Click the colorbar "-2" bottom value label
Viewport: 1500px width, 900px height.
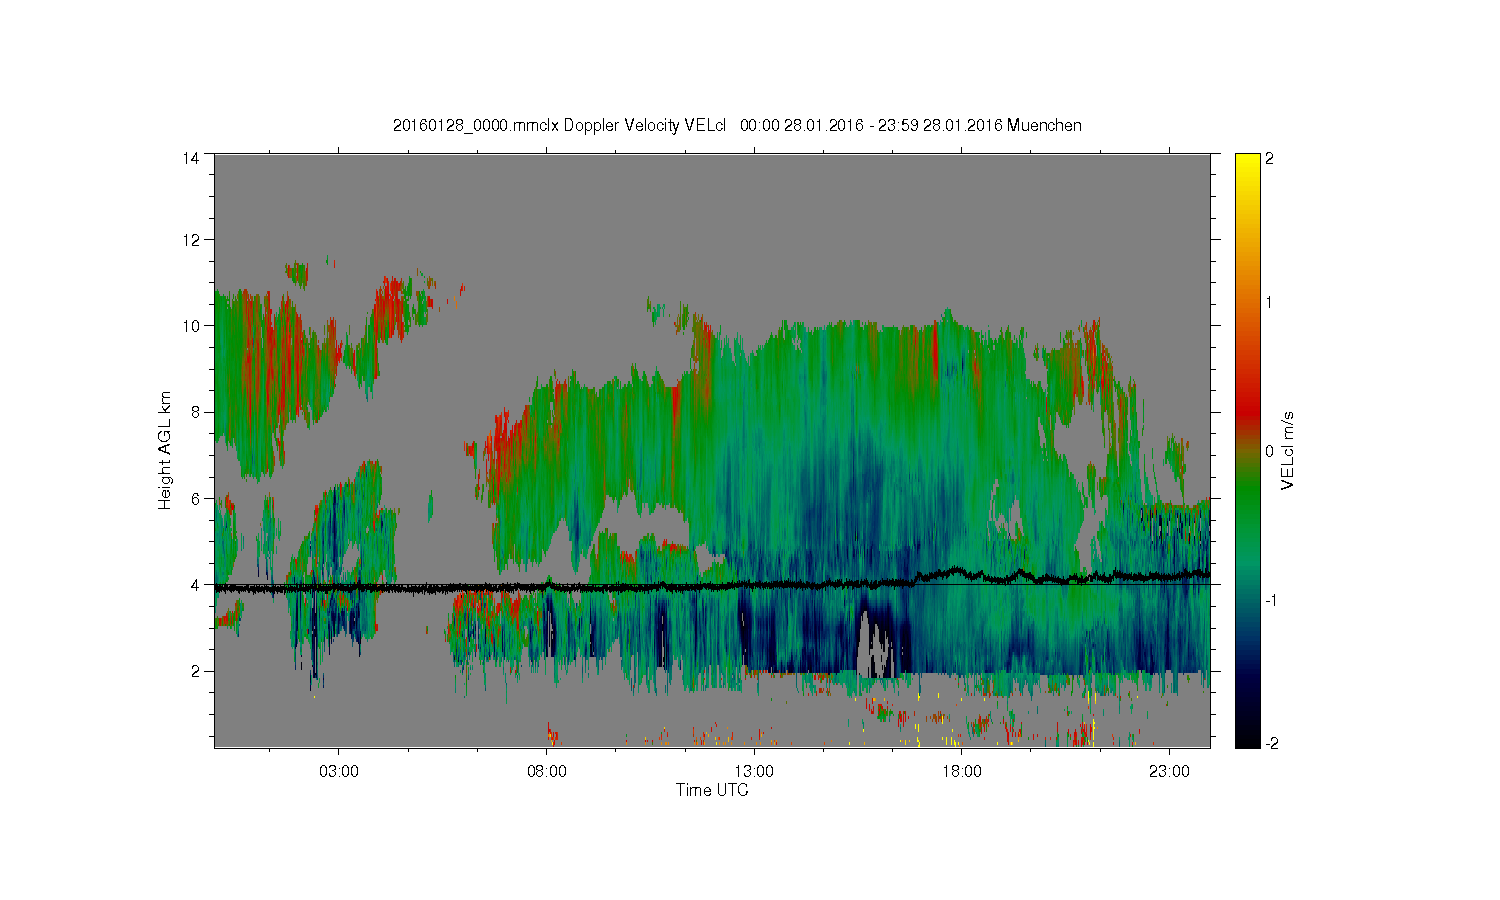(x=1272, y=744)
